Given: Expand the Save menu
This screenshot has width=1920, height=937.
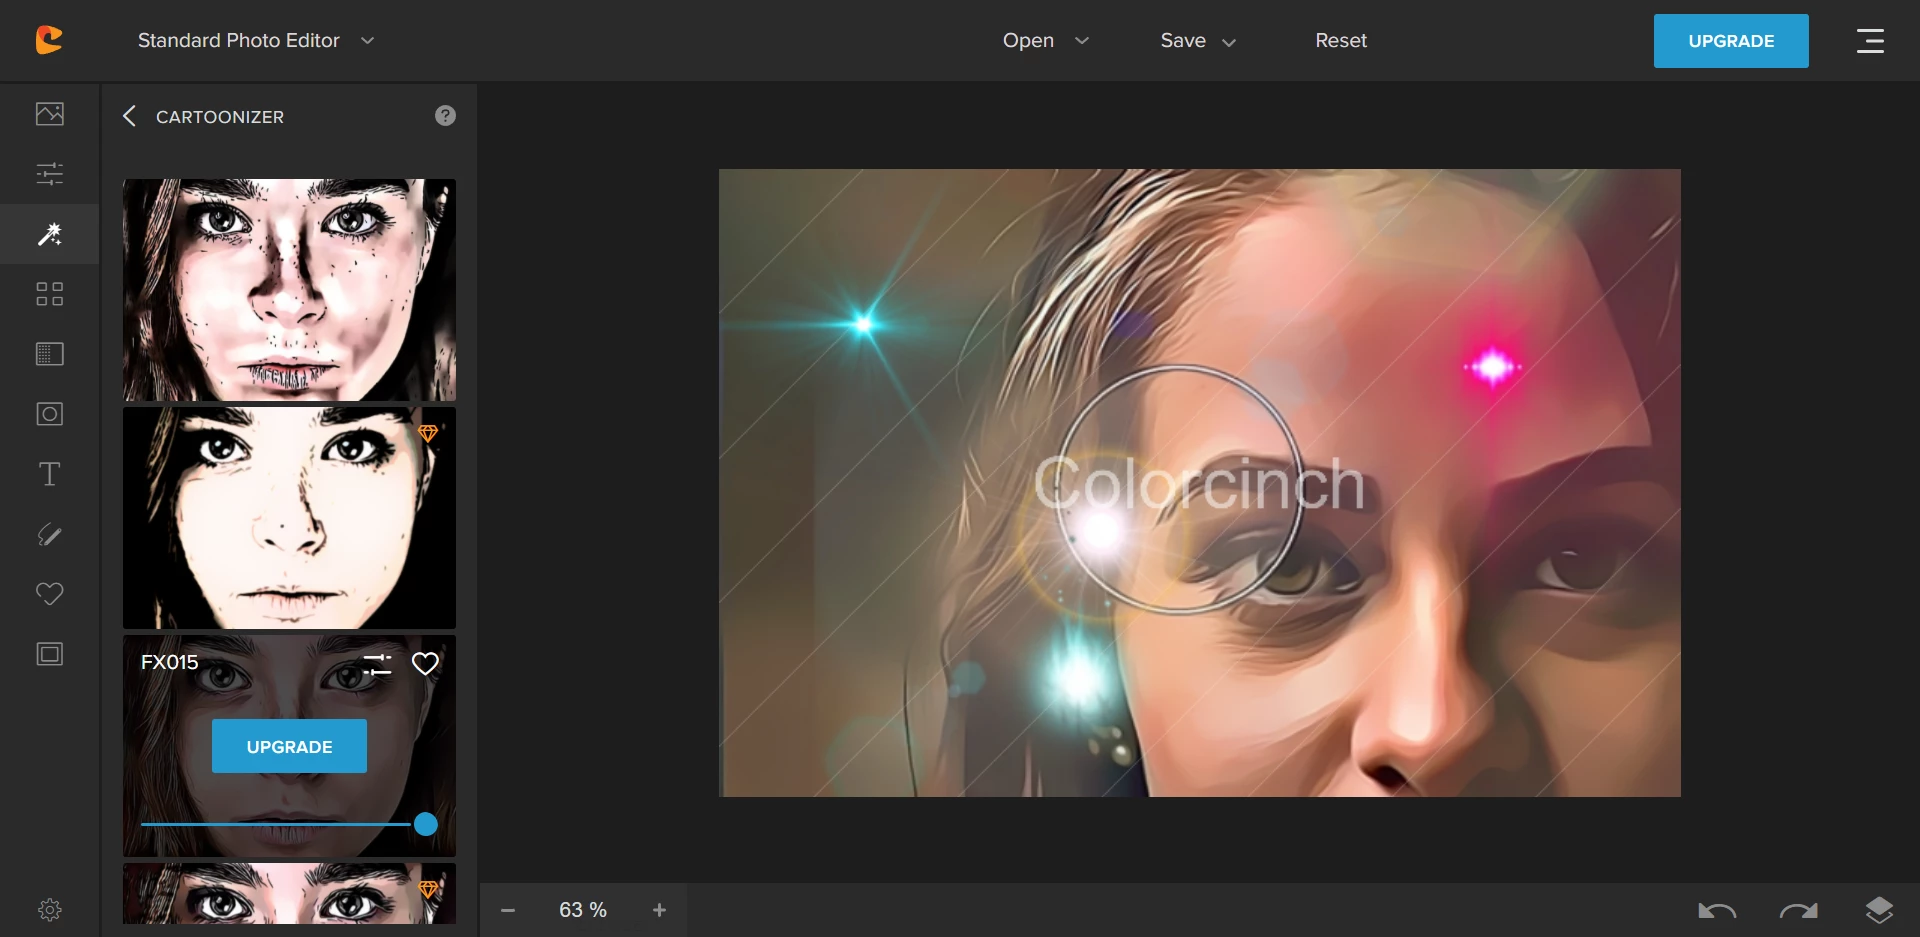Looking at the screenshot, I should [1198, 41].
